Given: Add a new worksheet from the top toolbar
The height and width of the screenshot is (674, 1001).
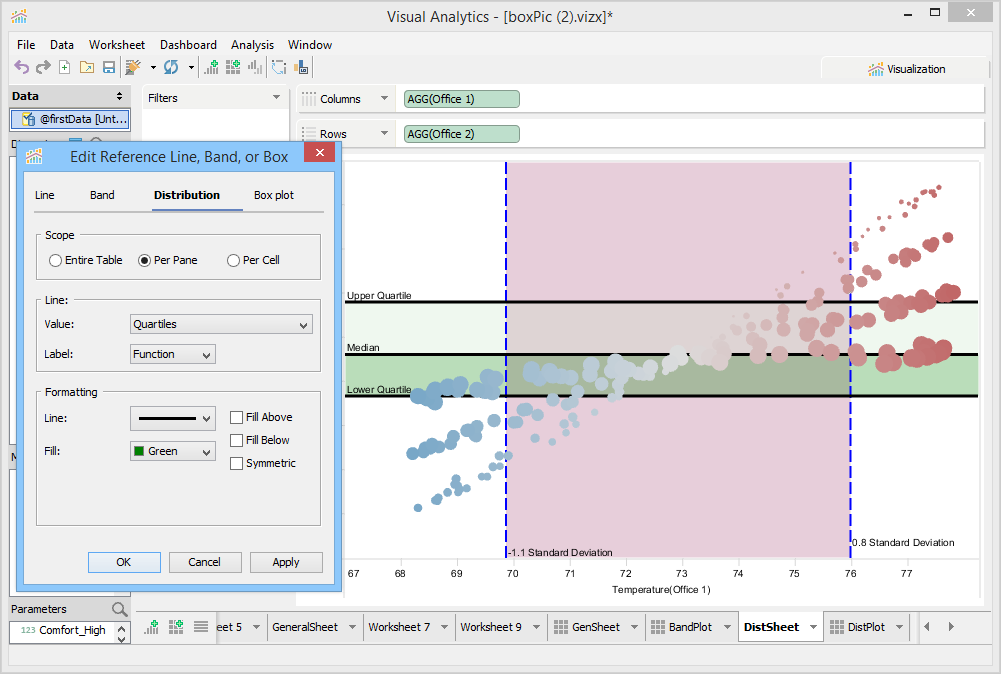Looking at the screenshot, I should tap(211, 67).
